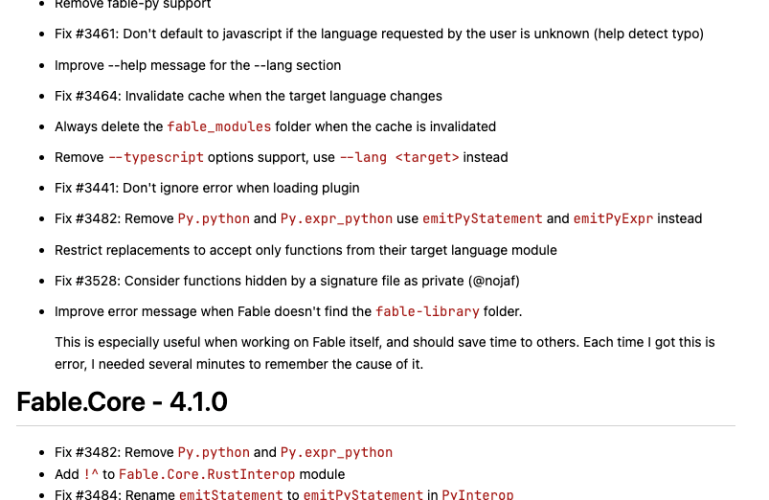This screenshot has width=769, height=500.
Task: Click the "!^" operator code text
Action: click(x=91, y=474)
